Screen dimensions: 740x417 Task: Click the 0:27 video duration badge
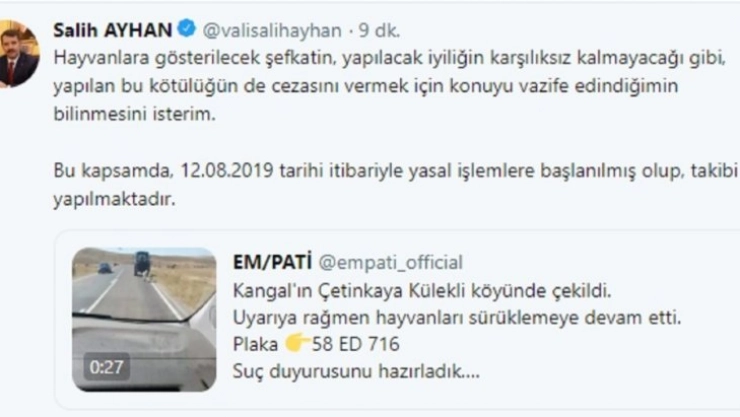pos(107,367)
